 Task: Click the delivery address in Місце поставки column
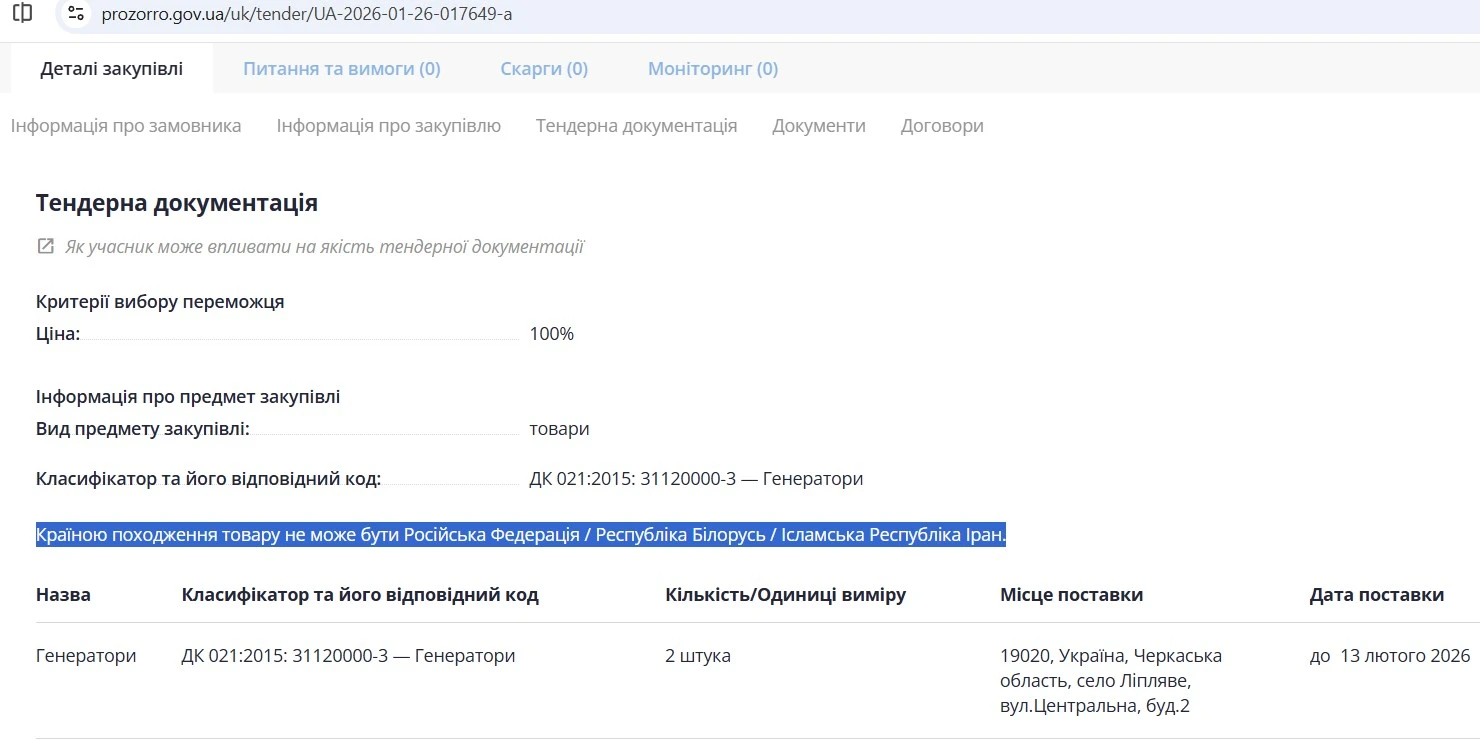point(1110,681)
